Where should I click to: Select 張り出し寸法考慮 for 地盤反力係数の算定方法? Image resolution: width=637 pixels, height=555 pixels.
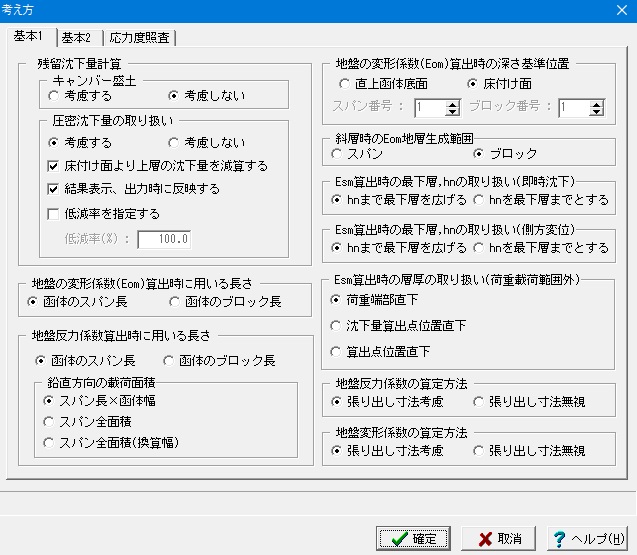387,402
